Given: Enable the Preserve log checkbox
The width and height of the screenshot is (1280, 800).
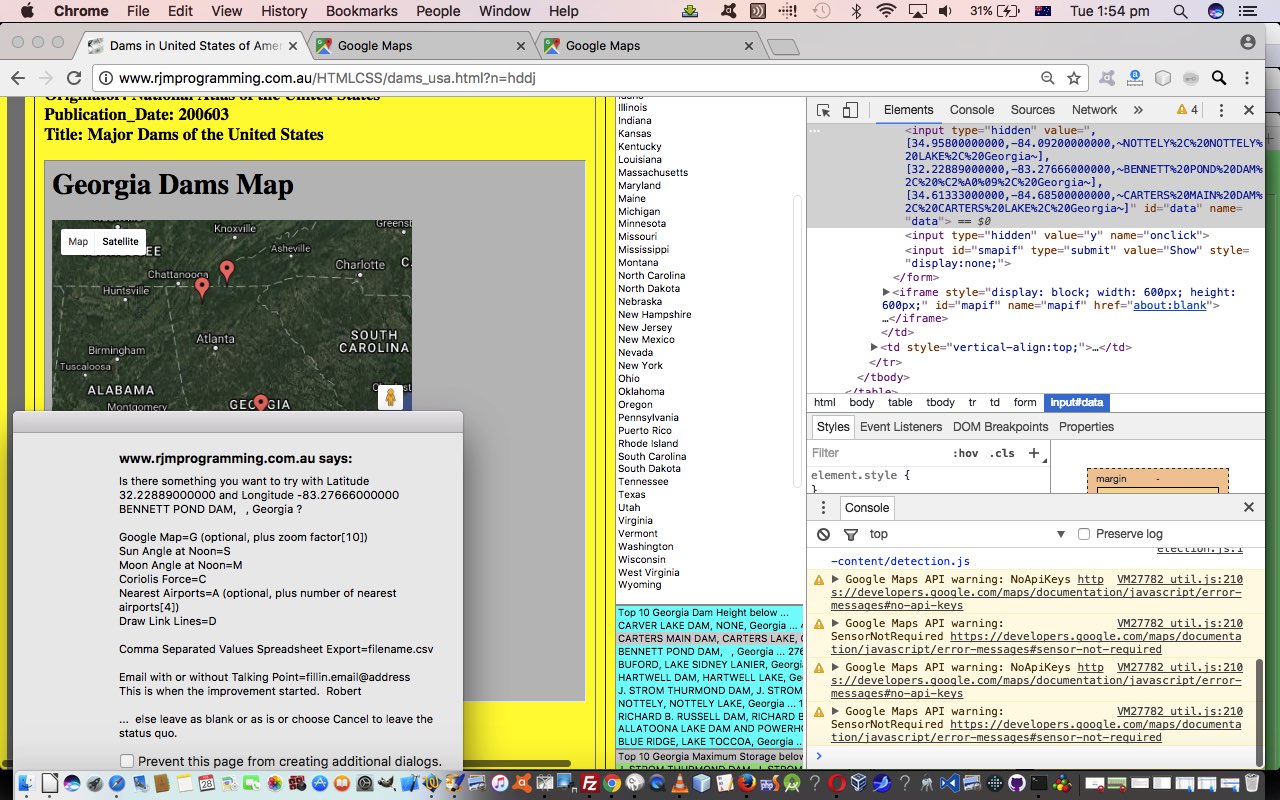Looking at the screenshot, I should point(1083,534).
